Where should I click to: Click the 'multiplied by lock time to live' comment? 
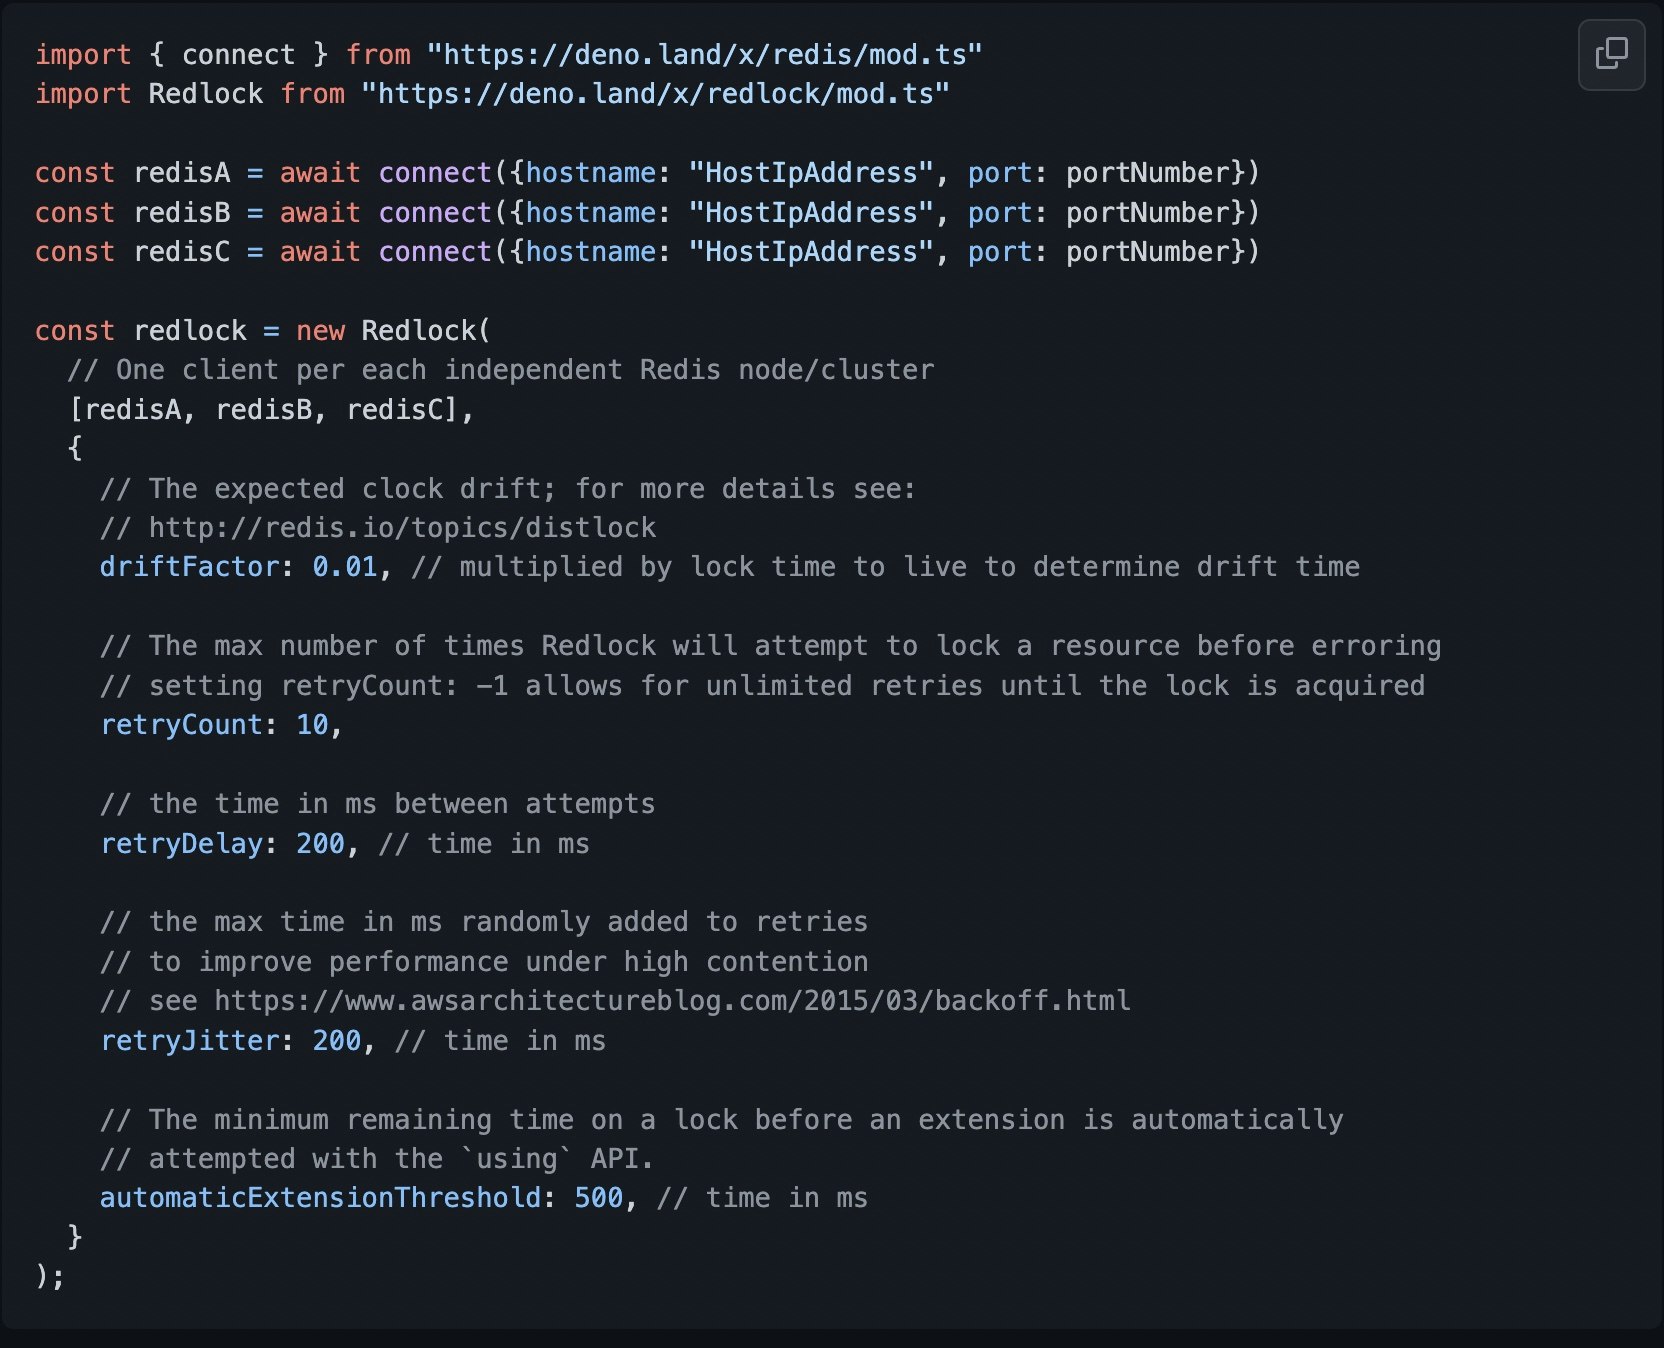pos(886,567)
